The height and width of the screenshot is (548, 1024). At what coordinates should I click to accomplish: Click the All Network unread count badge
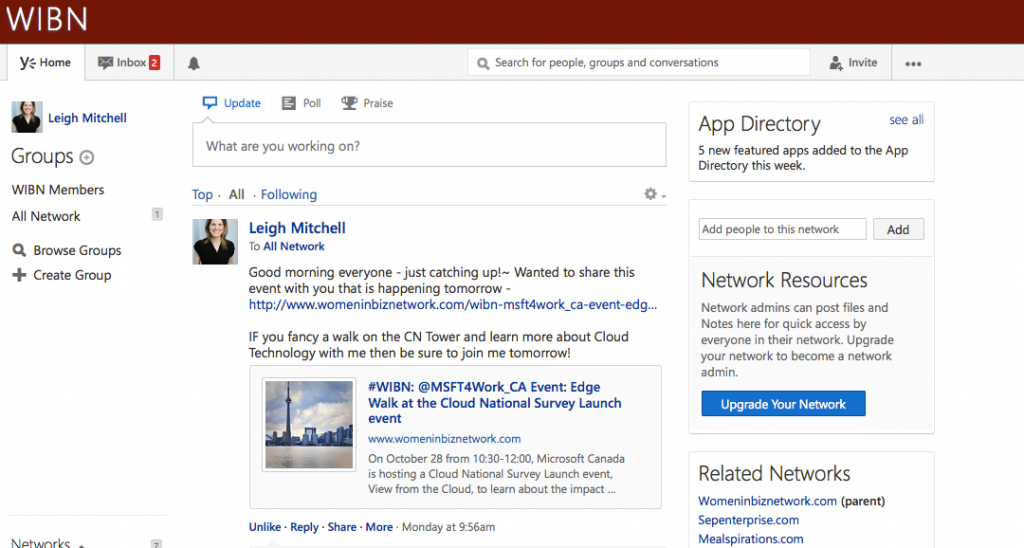tap(157, 214)
